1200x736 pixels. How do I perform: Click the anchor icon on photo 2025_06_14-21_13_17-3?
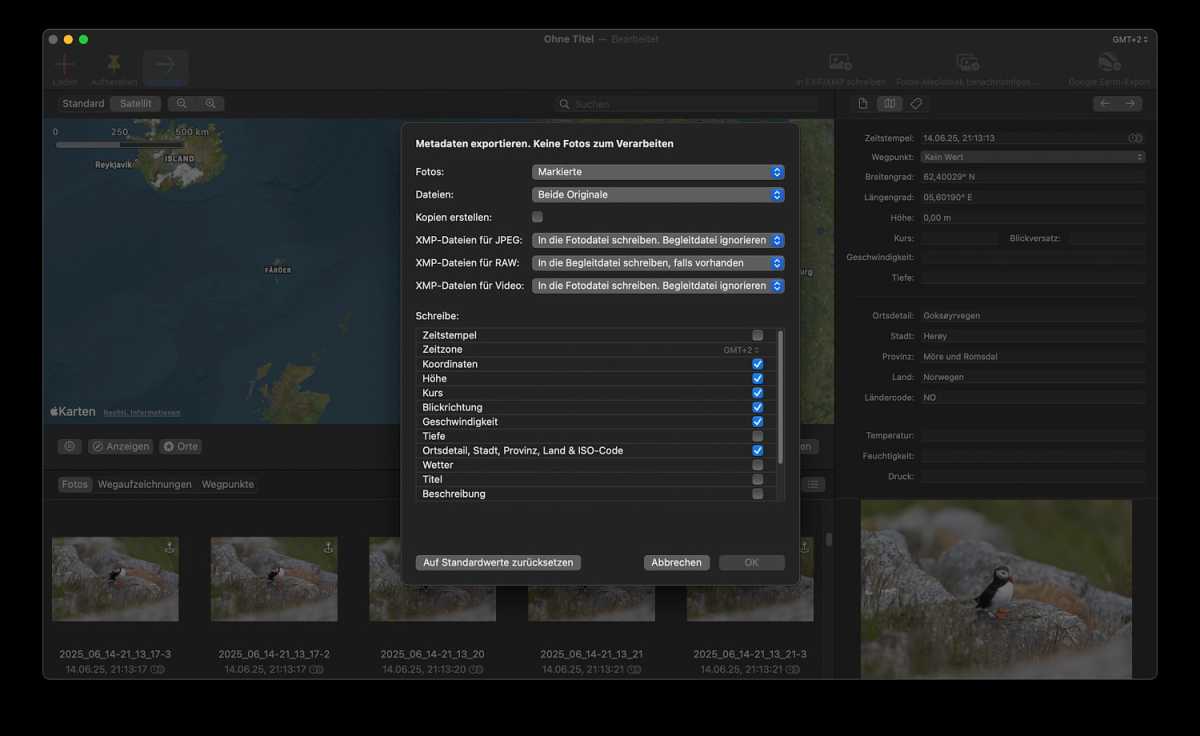click(169, 547)
